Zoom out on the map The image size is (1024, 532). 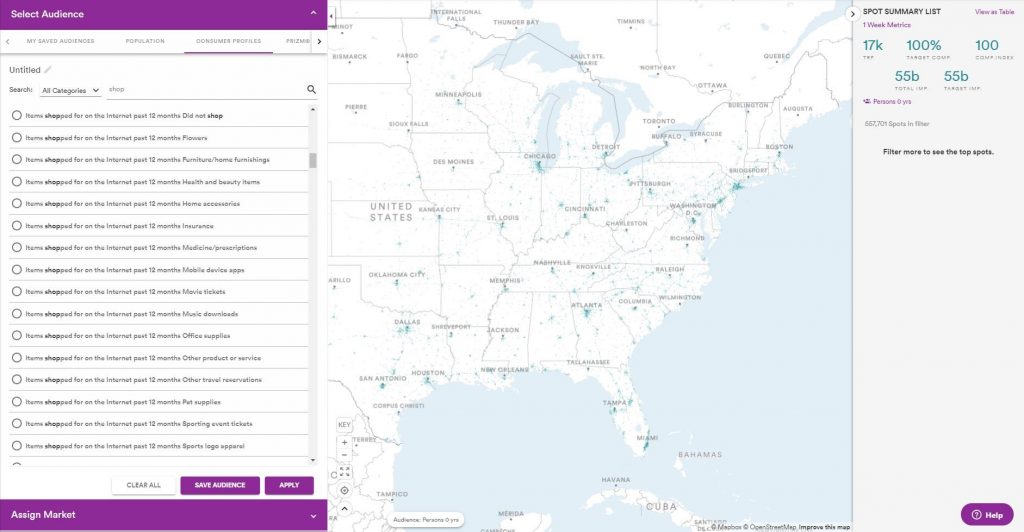tap(344, 455)
